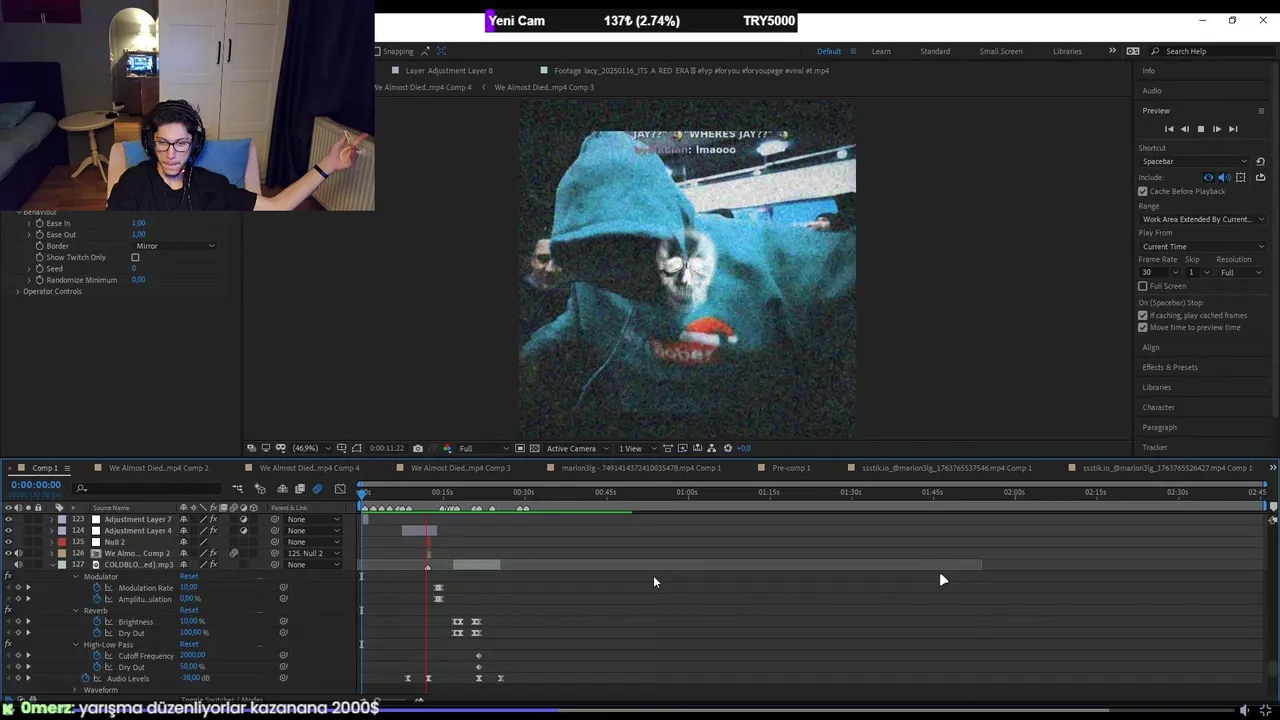Toggle include audio in preview
Screen dimensions: 1280x720
tap(1224, 177)
